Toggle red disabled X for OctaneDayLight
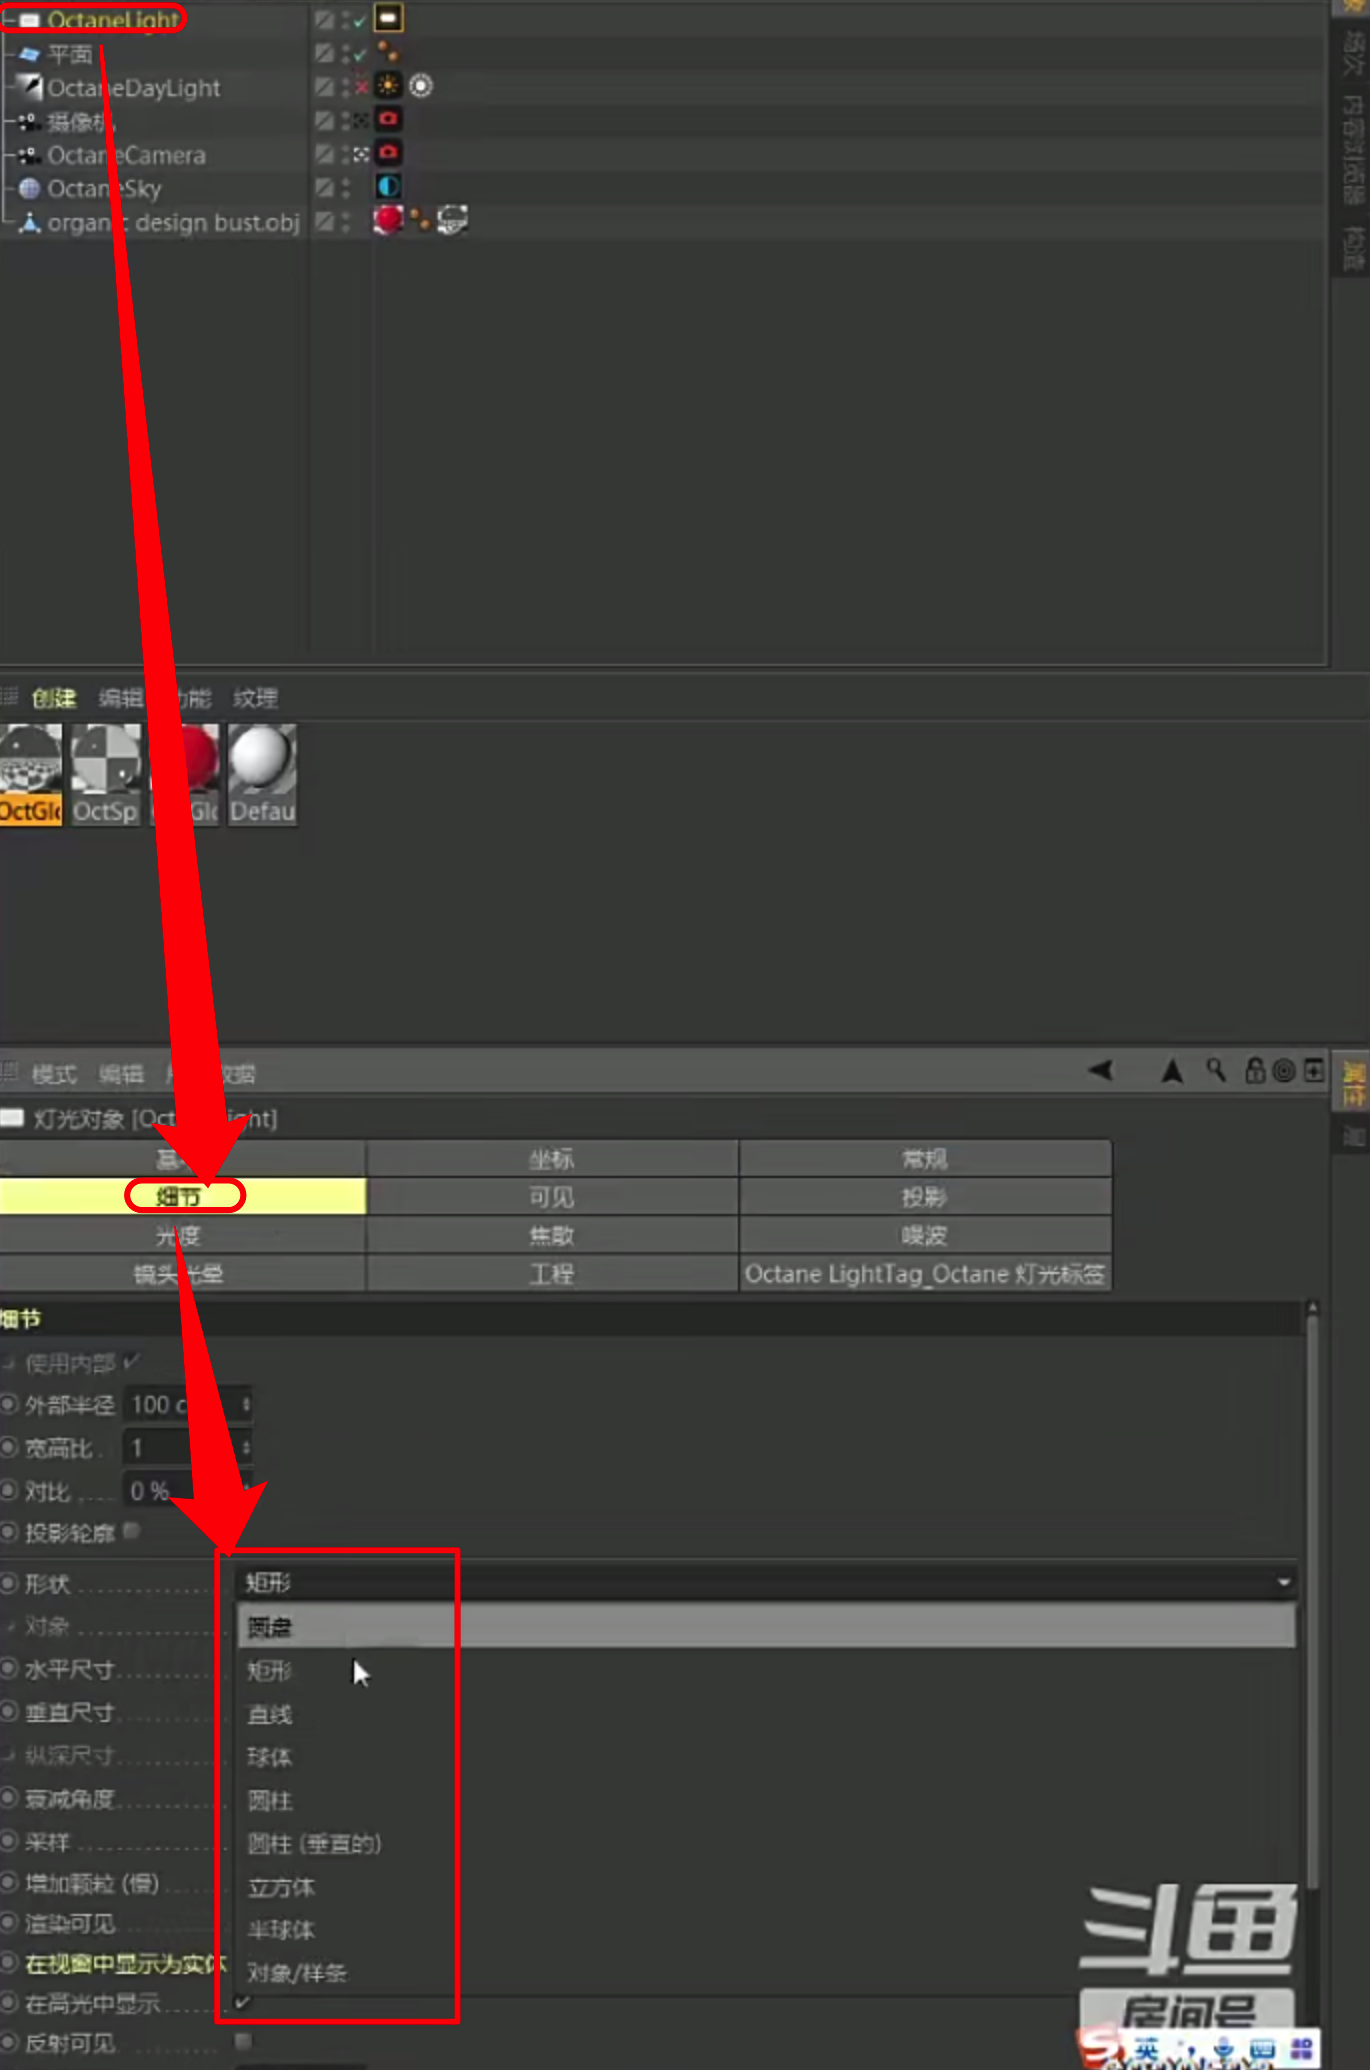The width and height of the screenshot is (1370, 2070). pos(361,87)
